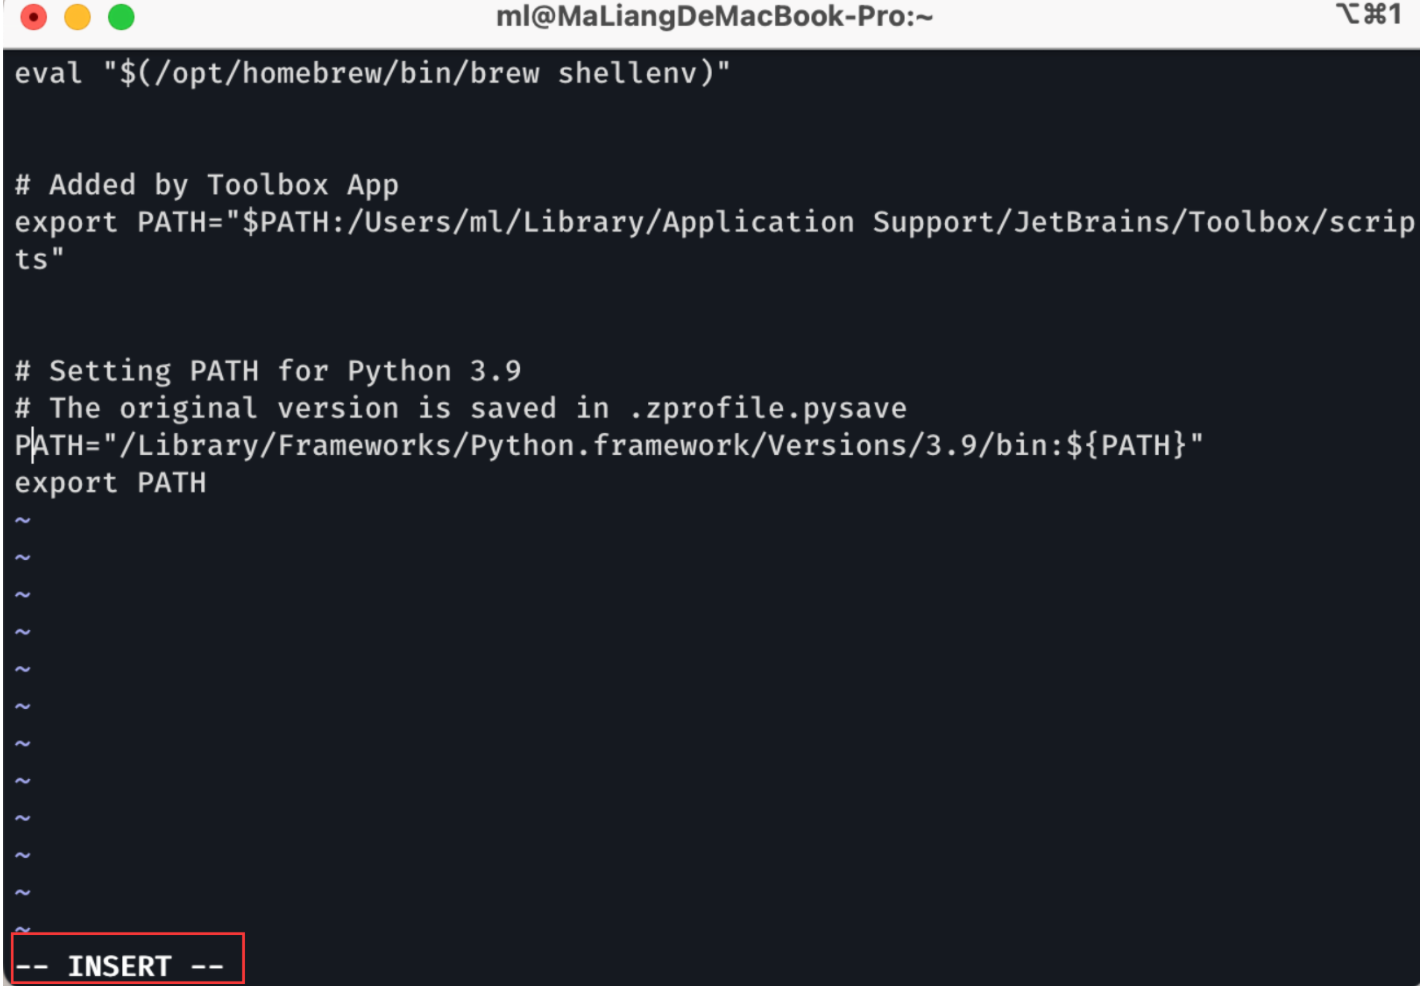Image resolution: width=1420 pixels, height=986 pixels.
Task: Click the wrapped 'ts"' line fragment
Action: point(38,260)
